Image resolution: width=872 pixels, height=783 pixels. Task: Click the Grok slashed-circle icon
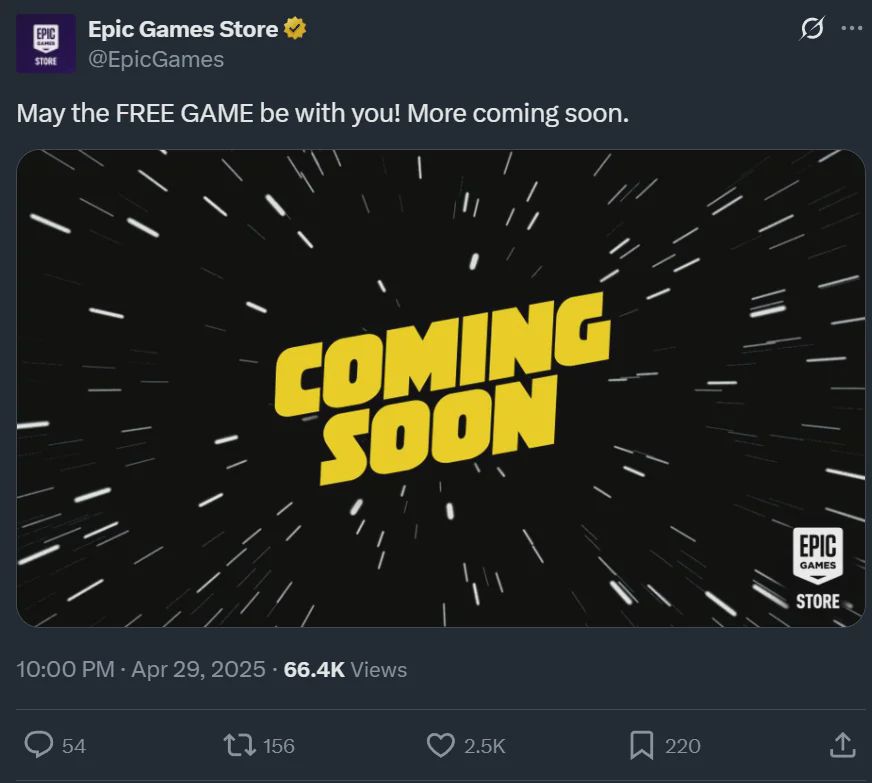point(811,28)
